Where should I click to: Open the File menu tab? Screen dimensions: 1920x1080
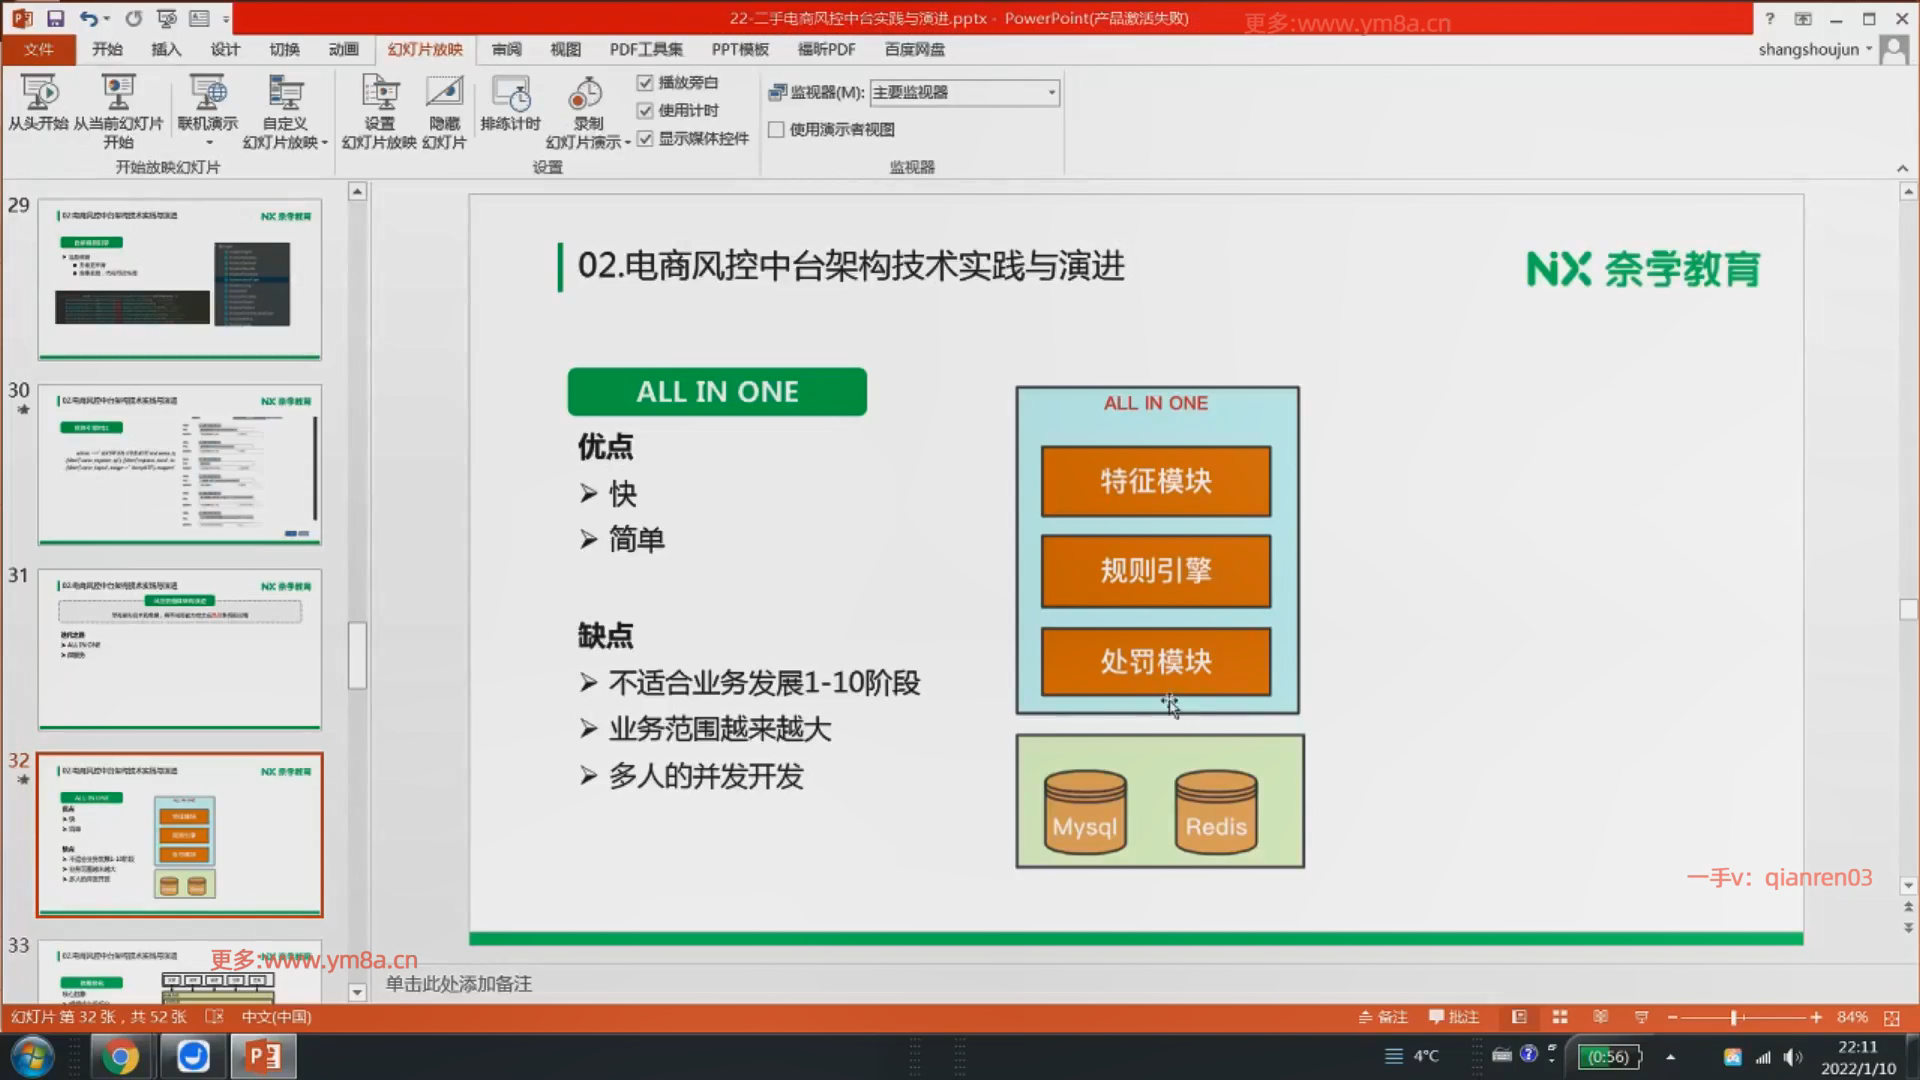(38, 49)
